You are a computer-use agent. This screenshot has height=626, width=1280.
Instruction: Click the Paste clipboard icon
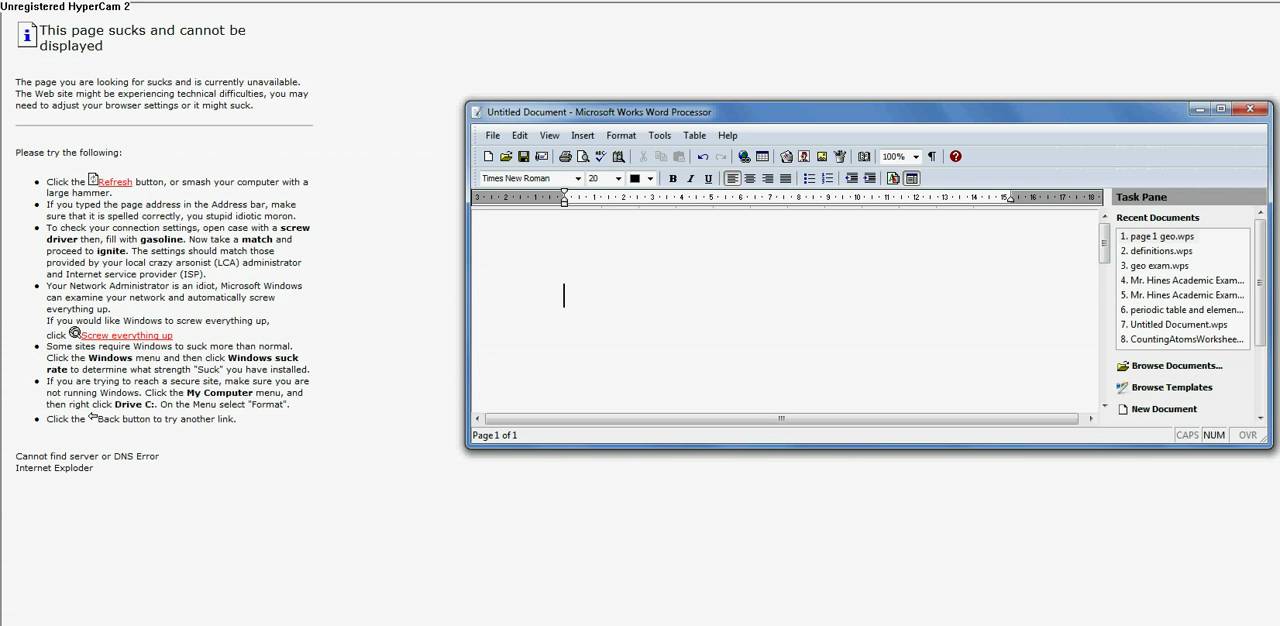[x=679, y=156]
